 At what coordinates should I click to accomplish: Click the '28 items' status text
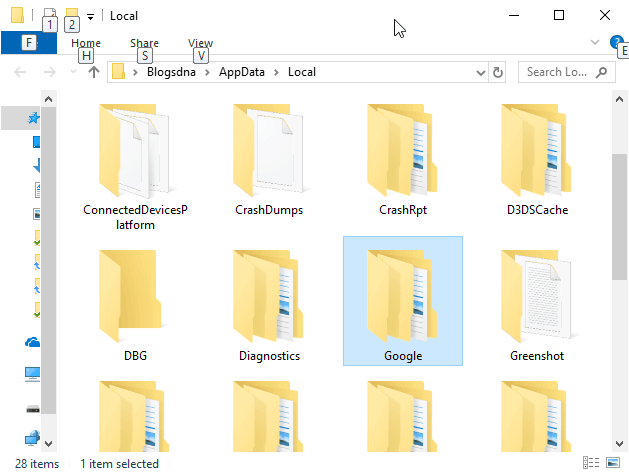click(x=37, y=464)
